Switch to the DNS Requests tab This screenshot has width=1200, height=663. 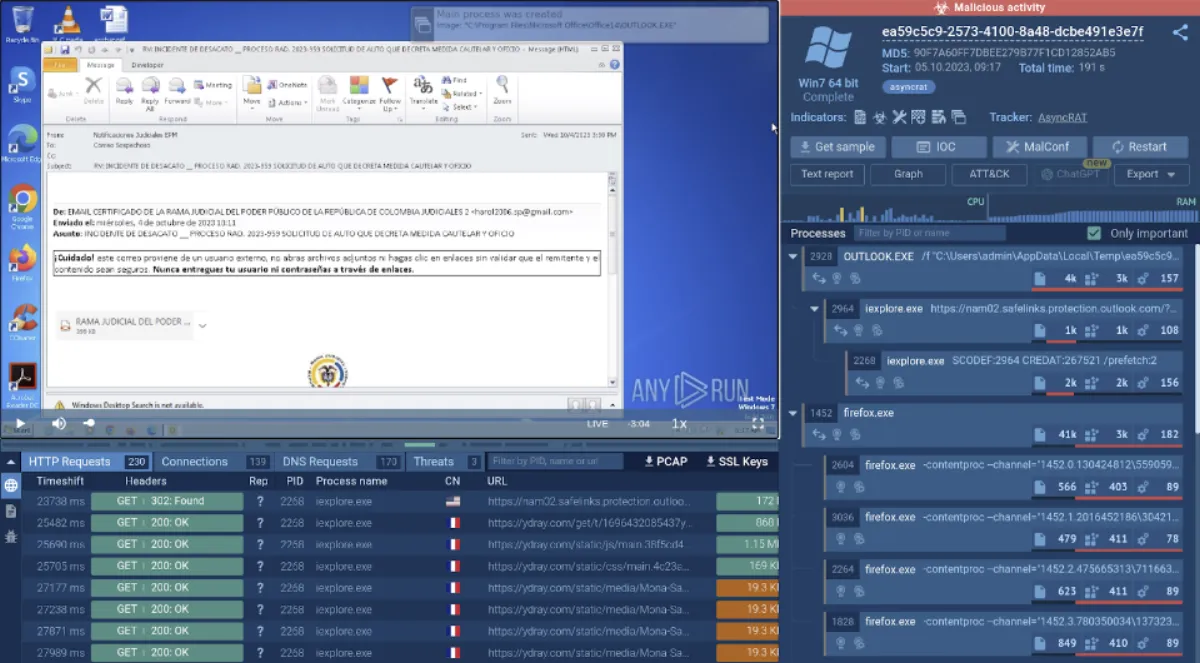[319, 461]
